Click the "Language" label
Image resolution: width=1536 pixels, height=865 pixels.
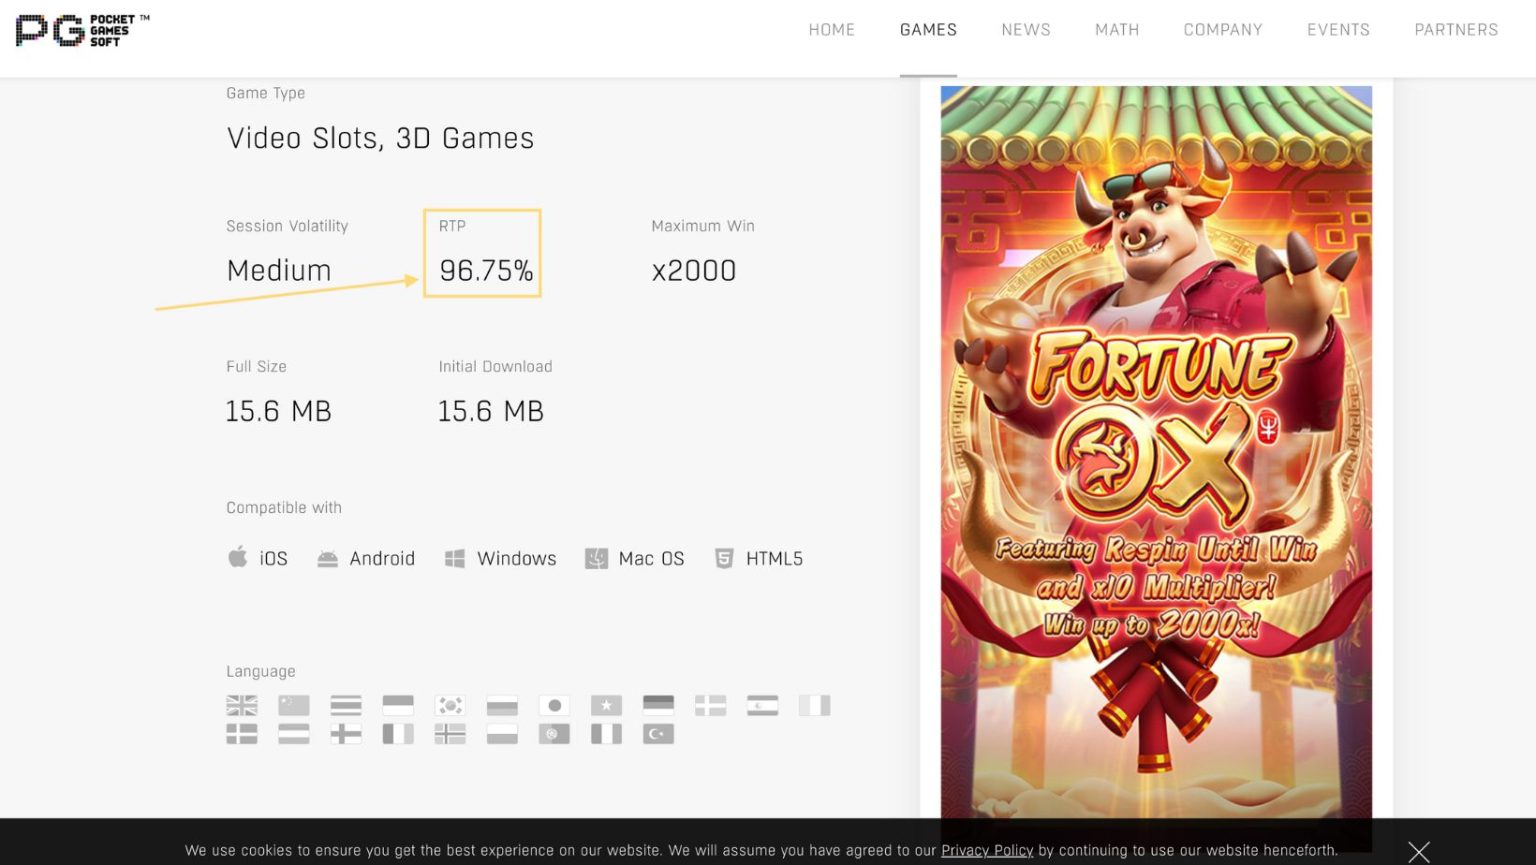click(261, 672)
